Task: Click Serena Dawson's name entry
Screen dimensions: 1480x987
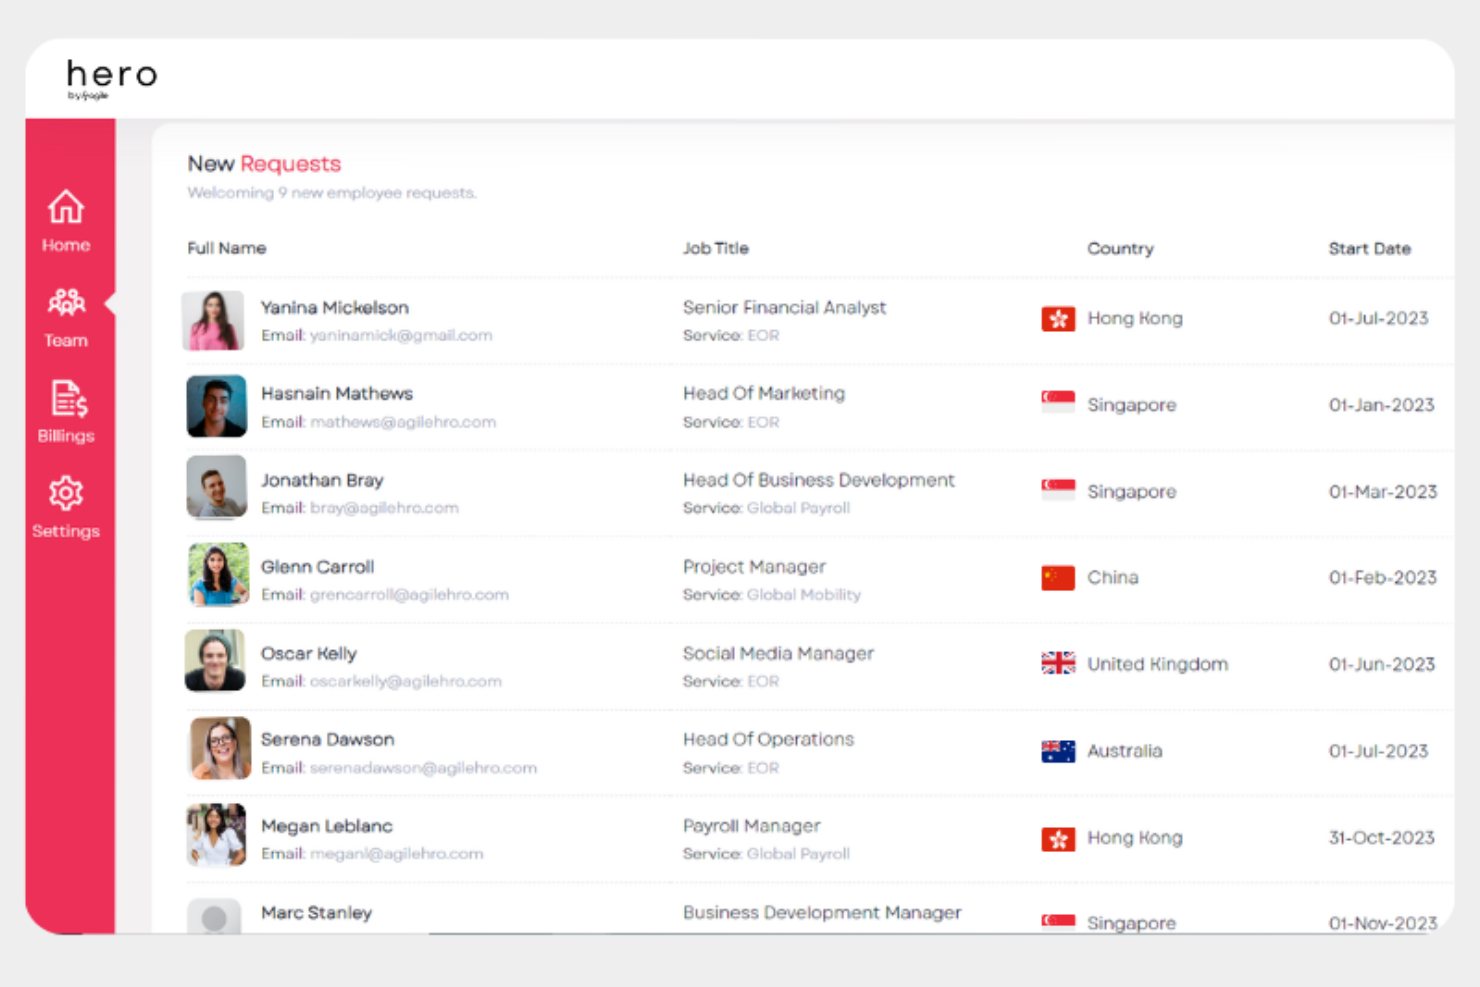Action: coord(328,738)
